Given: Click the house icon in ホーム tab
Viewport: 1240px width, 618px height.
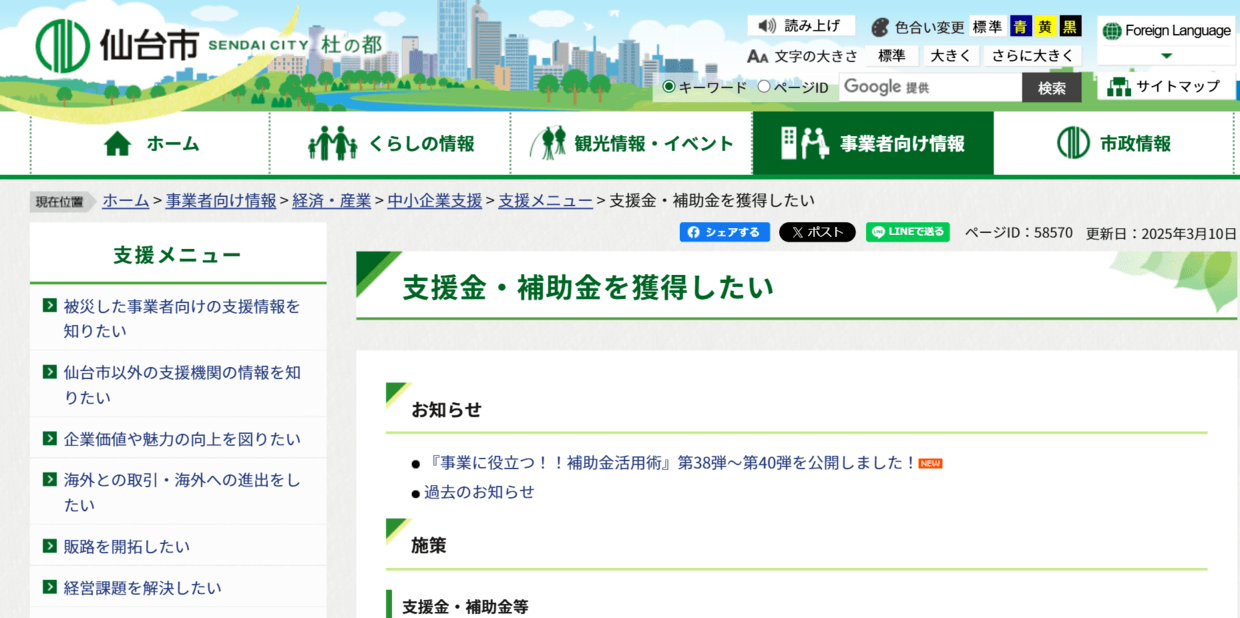Looking at the screenshot, I should [117, 144].
